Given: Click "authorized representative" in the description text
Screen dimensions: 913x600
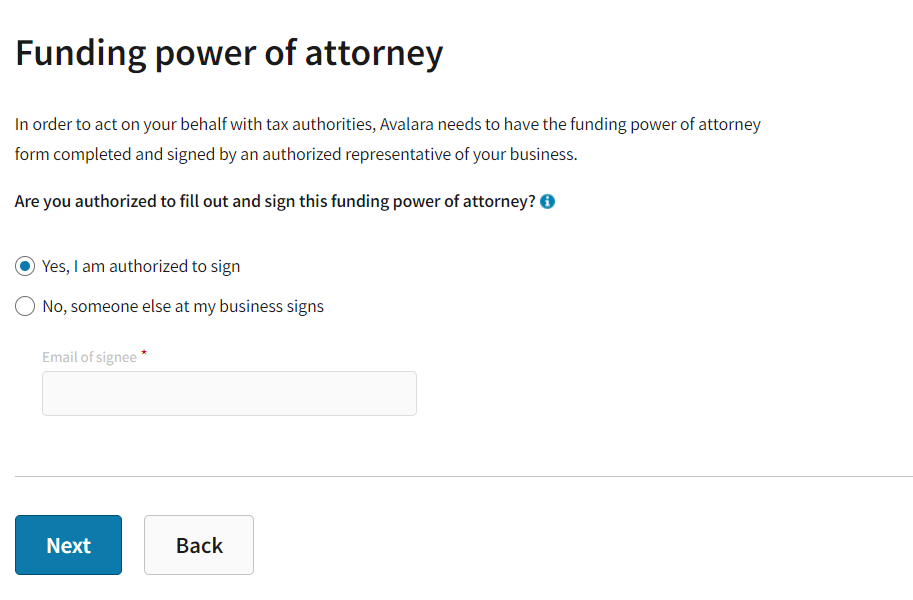Looking at the screenshot, I should click(379, 155).
